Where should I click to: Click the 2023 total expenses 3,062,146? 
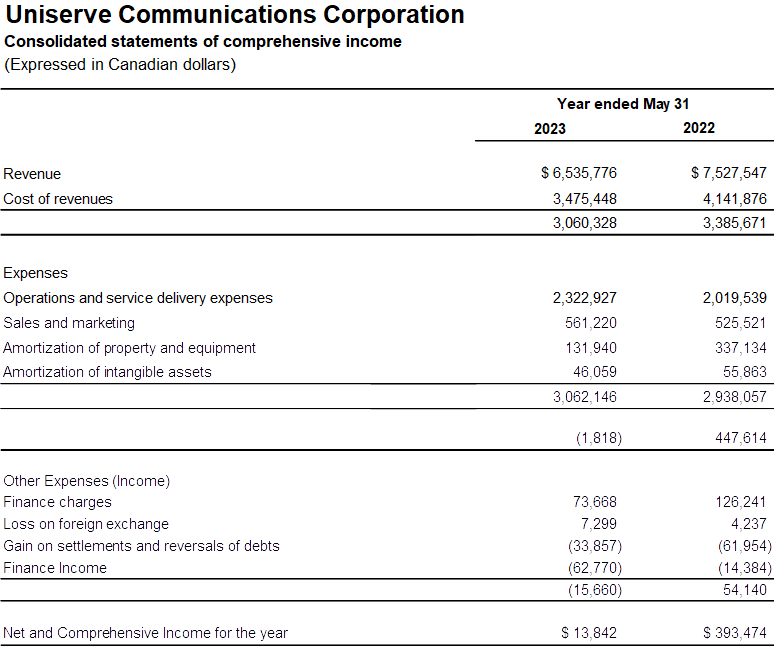[584, 397]
